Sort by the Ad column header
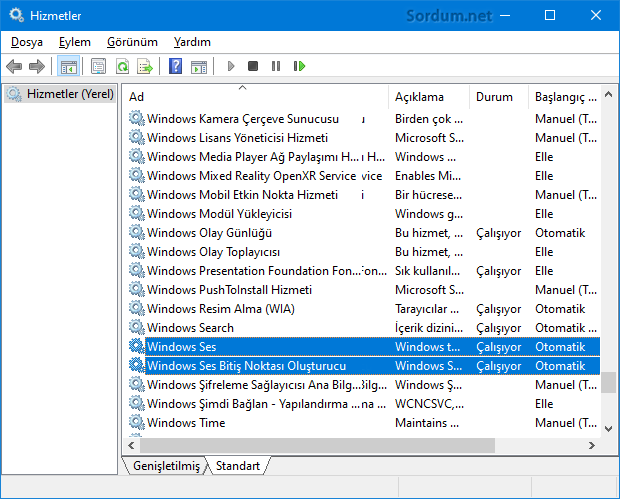Viewport: 620px width, 499px height. (x=257, y=97)
